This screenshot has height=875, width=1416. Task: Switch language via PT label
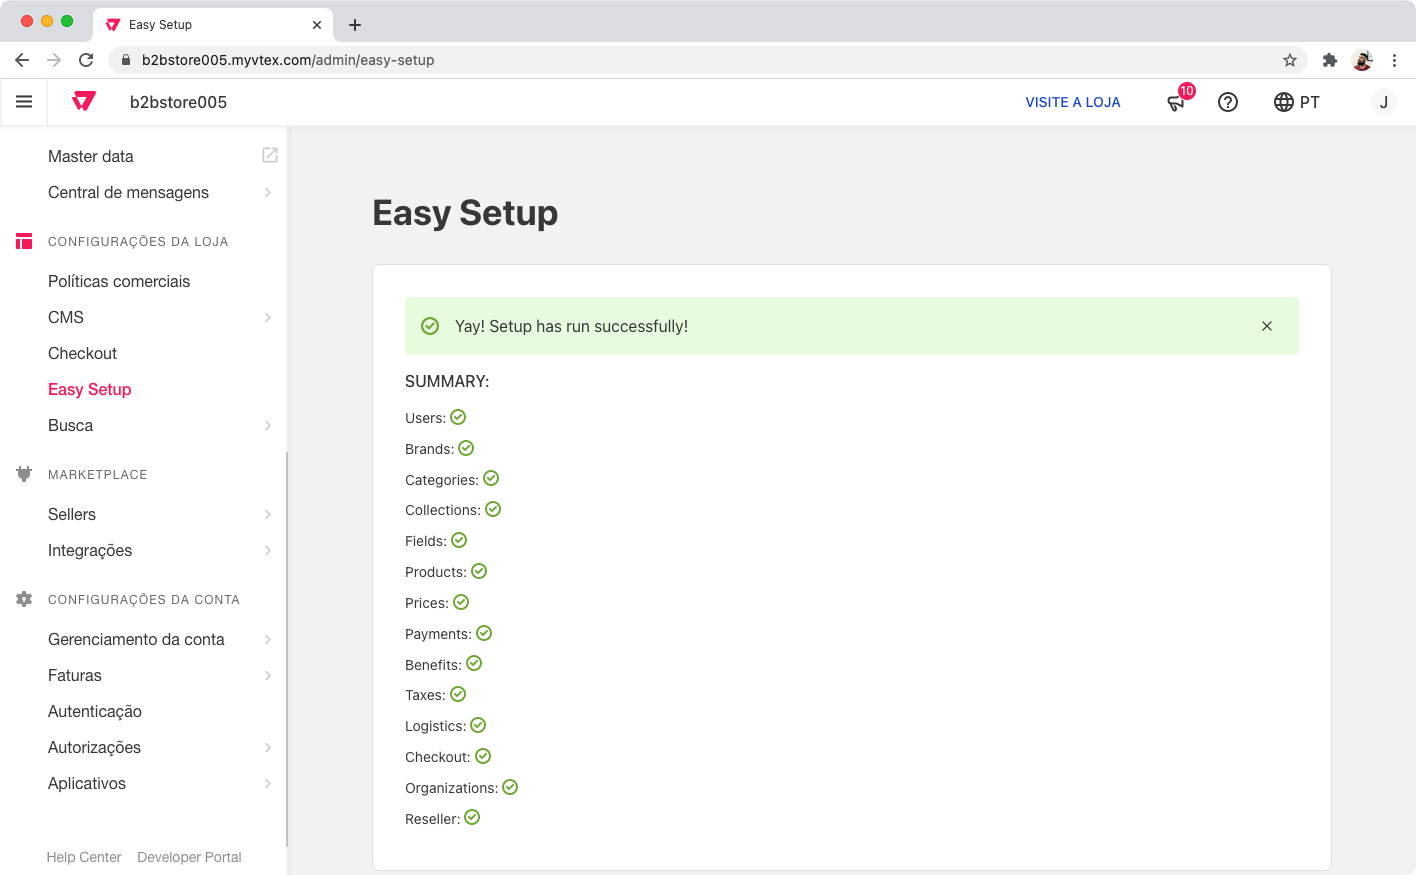(x=1310, y=102)
